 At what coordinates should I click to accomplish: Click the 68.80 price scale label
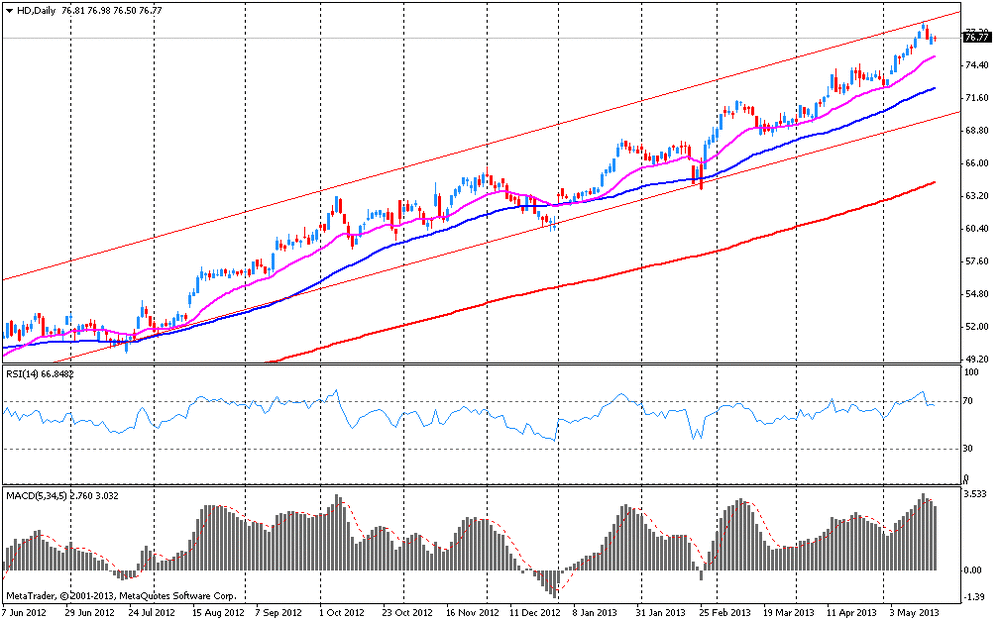pos(977,131)
